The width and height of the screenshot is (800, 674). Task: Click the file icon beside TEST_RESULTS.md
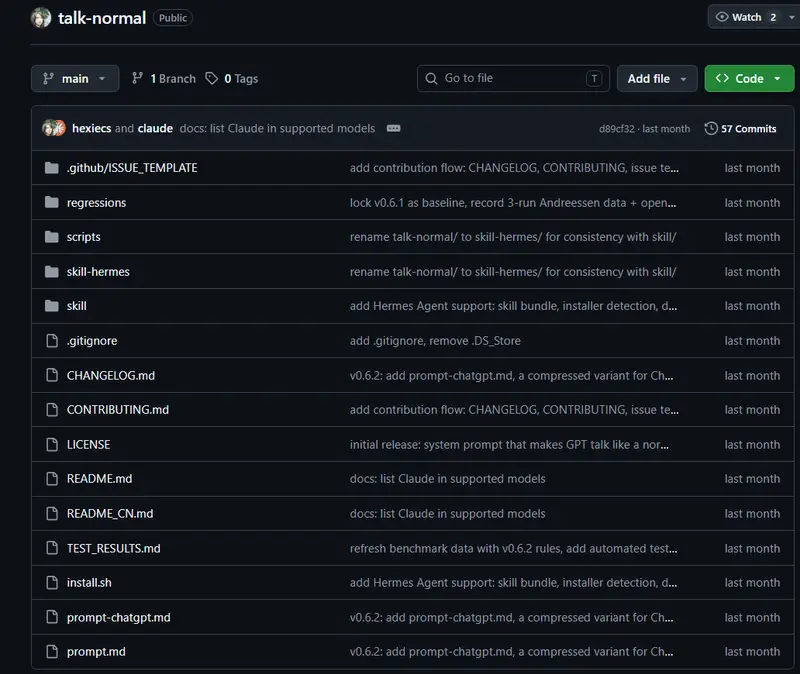coord(52,548)
